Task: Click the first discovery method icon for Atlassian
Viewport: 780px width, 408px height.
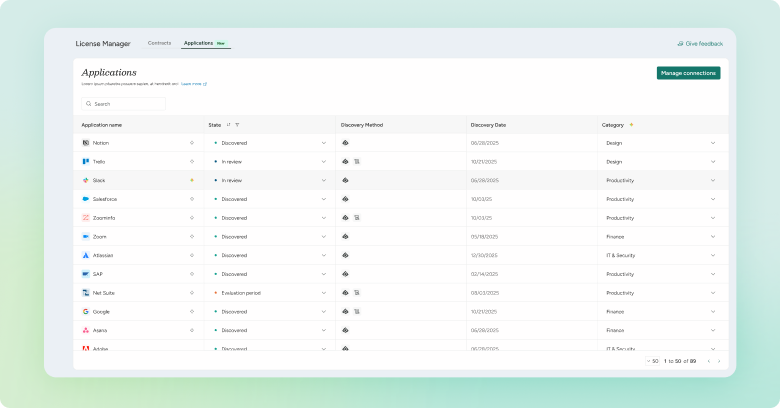Action: (x=345, y=255)
